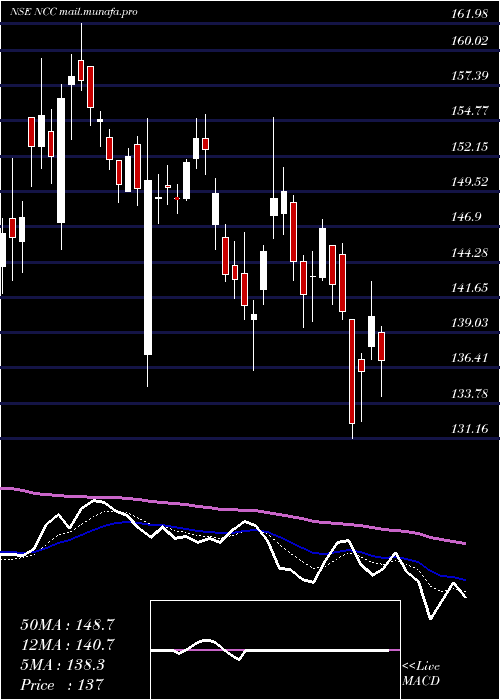
Task: Select the 160.02 price axis label
Action: (471, 41)
